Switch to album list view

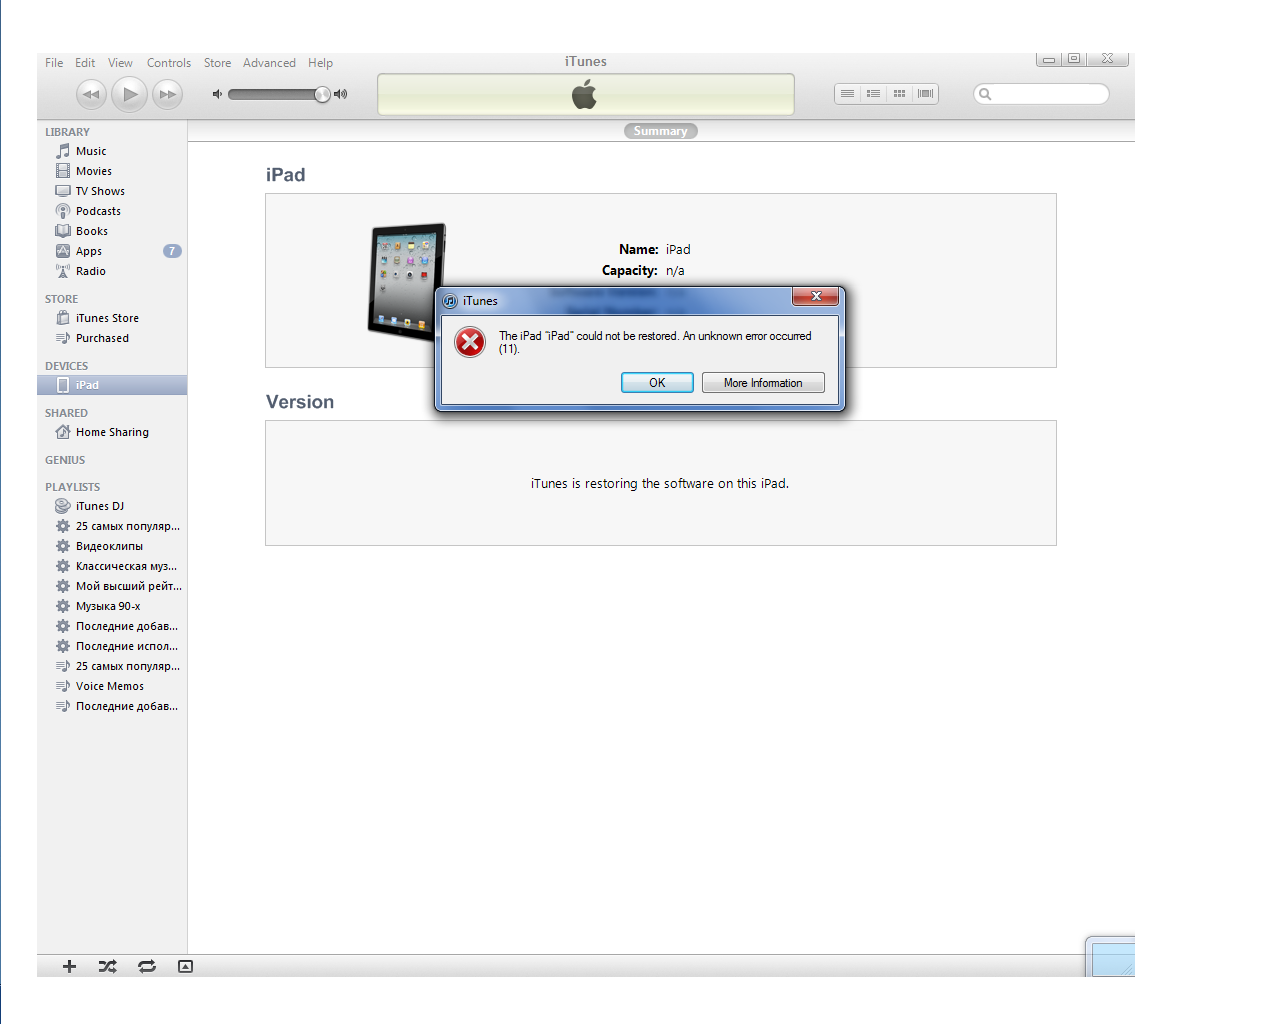874,94
